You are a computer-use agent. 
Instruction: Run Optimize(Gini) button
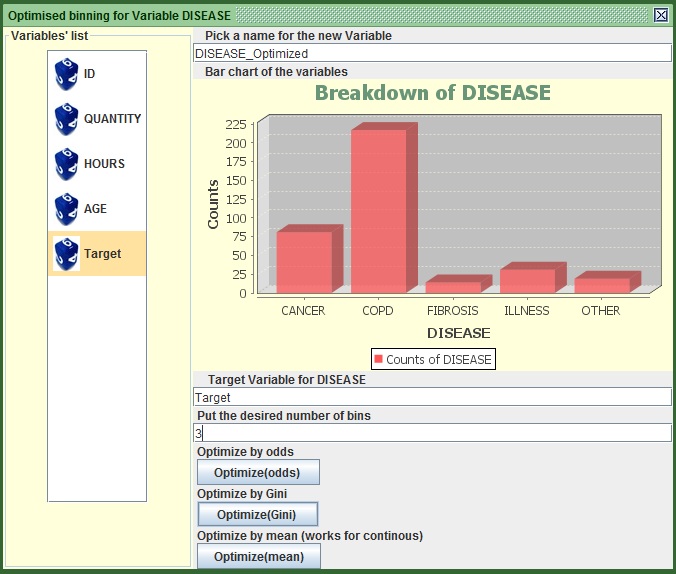click(257, 514)
